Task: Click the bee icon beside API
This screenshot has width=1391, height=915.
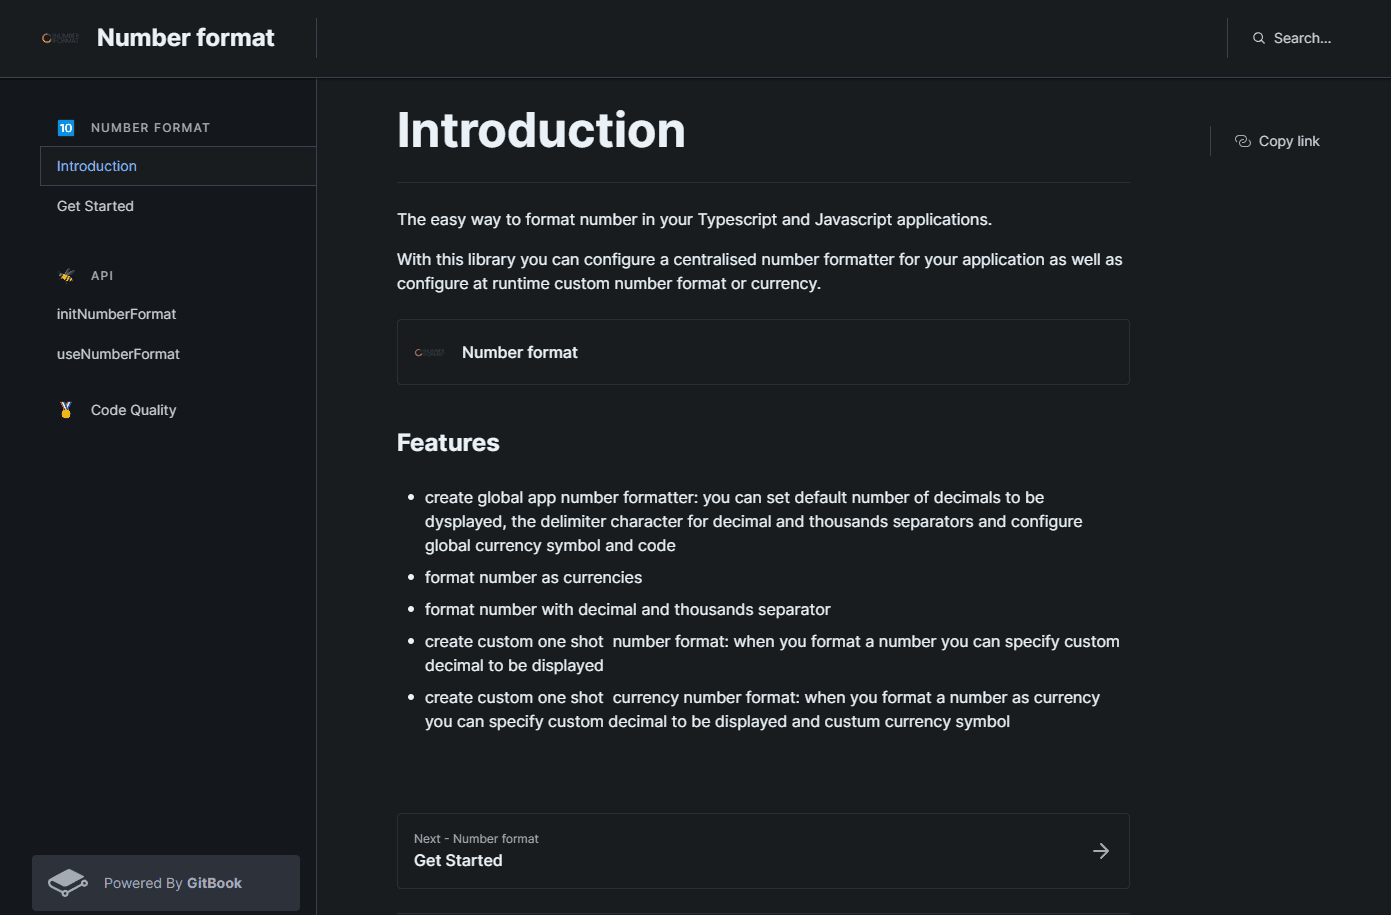Action: tap(66, 275)
